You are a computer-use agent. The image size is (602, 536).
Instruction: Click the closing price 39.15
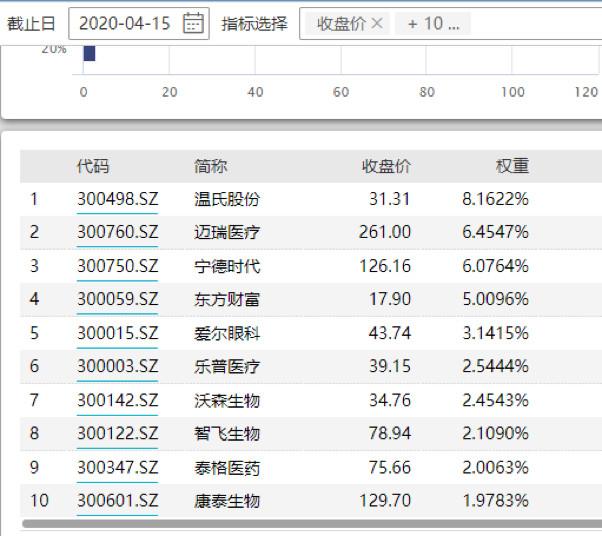[x=390, y=366]
